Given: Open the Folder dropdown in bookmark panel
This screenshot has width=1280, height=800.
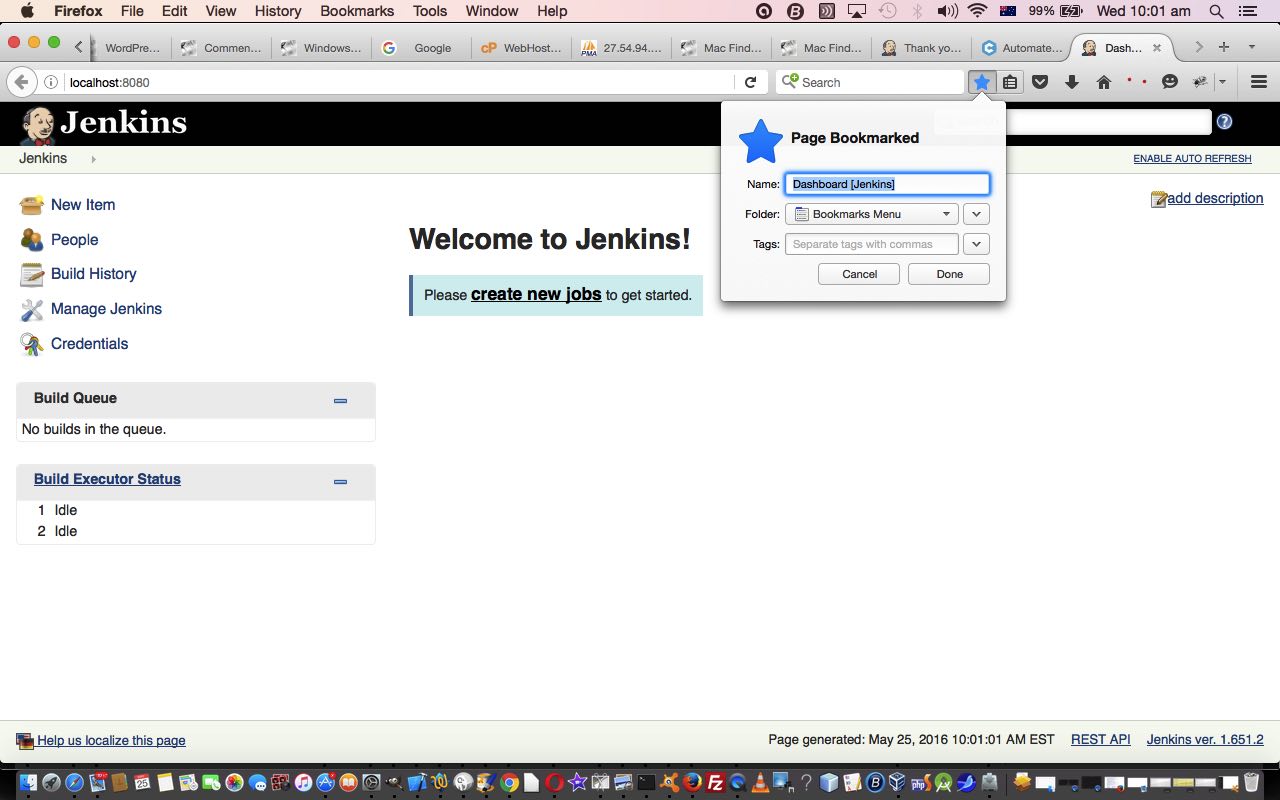Looking at the screenshot, I should click(872, 214).
